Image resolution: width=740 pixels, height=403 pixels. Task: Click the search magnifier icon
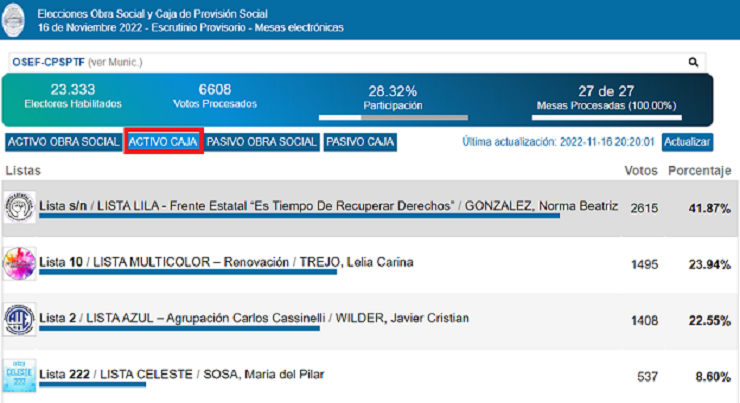(x=694, y=62)
